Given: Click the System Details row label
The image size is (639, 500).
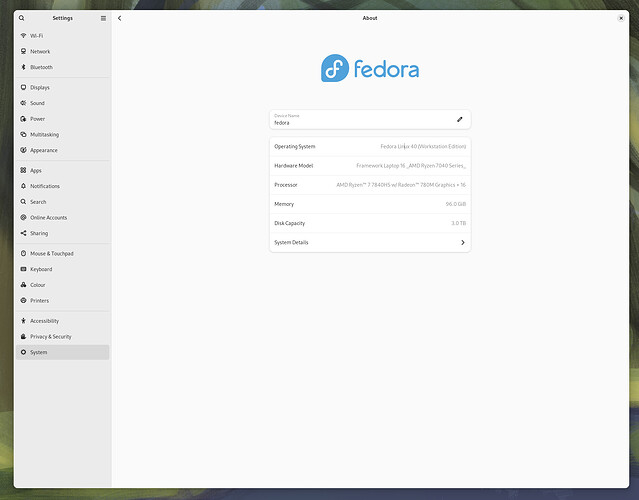Looking at the screenshot, I should click(291, 242).
